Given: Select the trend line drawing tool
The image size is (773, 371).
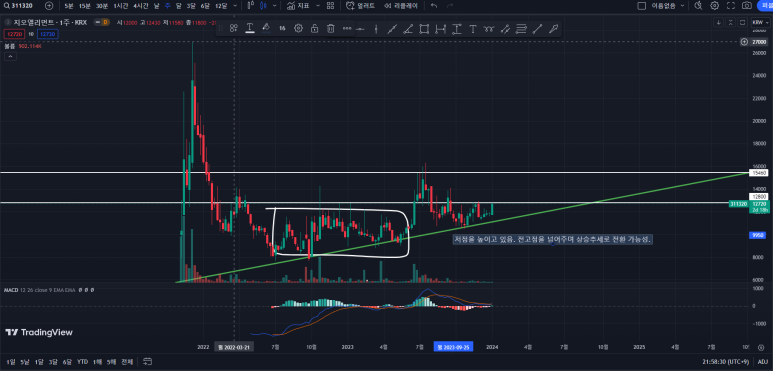Looking at the screenshot, I should pos(392,29).
